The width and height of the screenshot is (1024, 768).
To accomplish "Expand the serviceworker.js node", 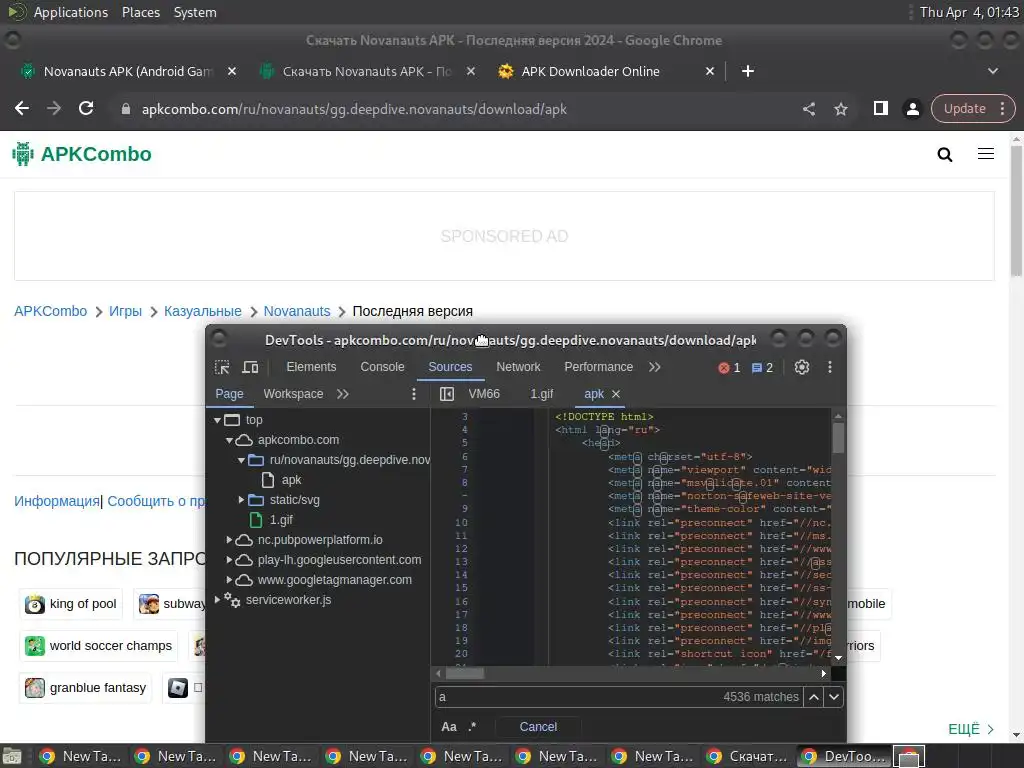I will (x=217, y=600).
